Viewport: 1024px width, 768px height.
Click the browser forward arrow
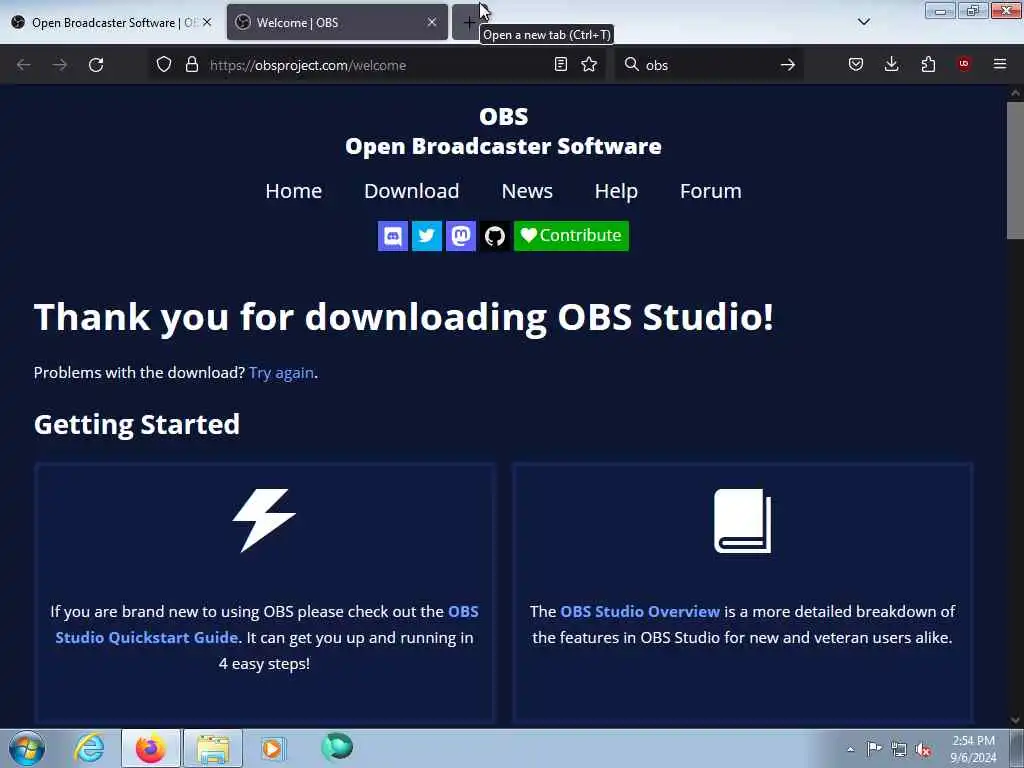[x=59, y=65]
